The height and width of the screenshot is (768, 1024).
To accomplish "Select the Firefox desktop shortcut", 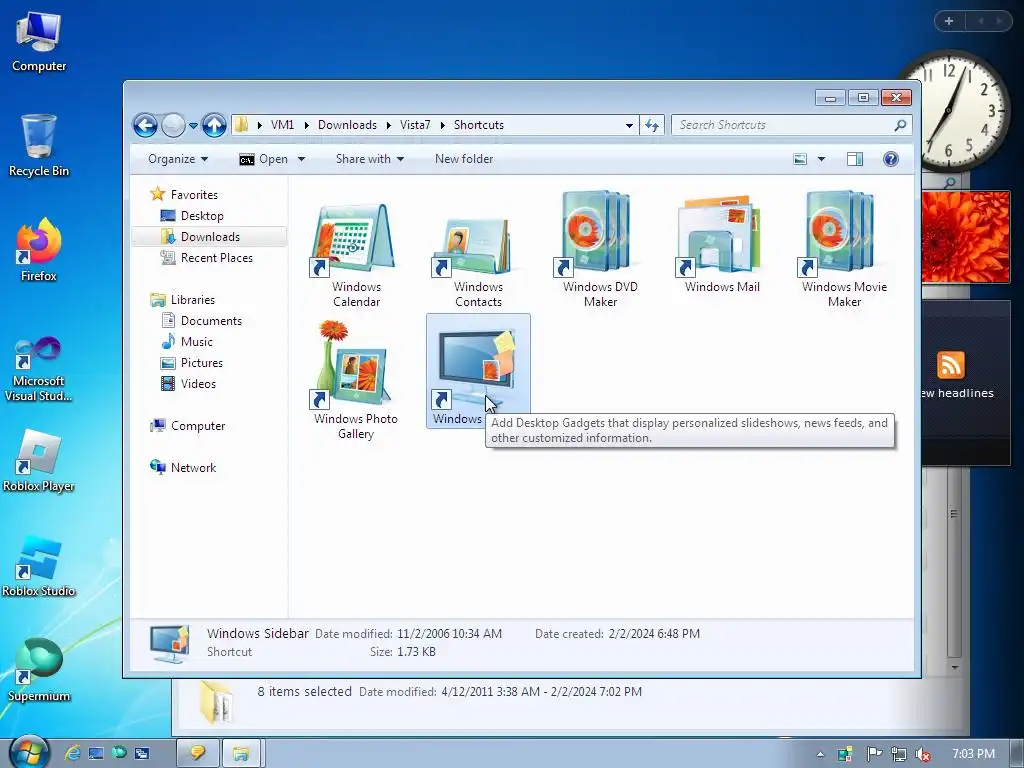I will (39, 249).
